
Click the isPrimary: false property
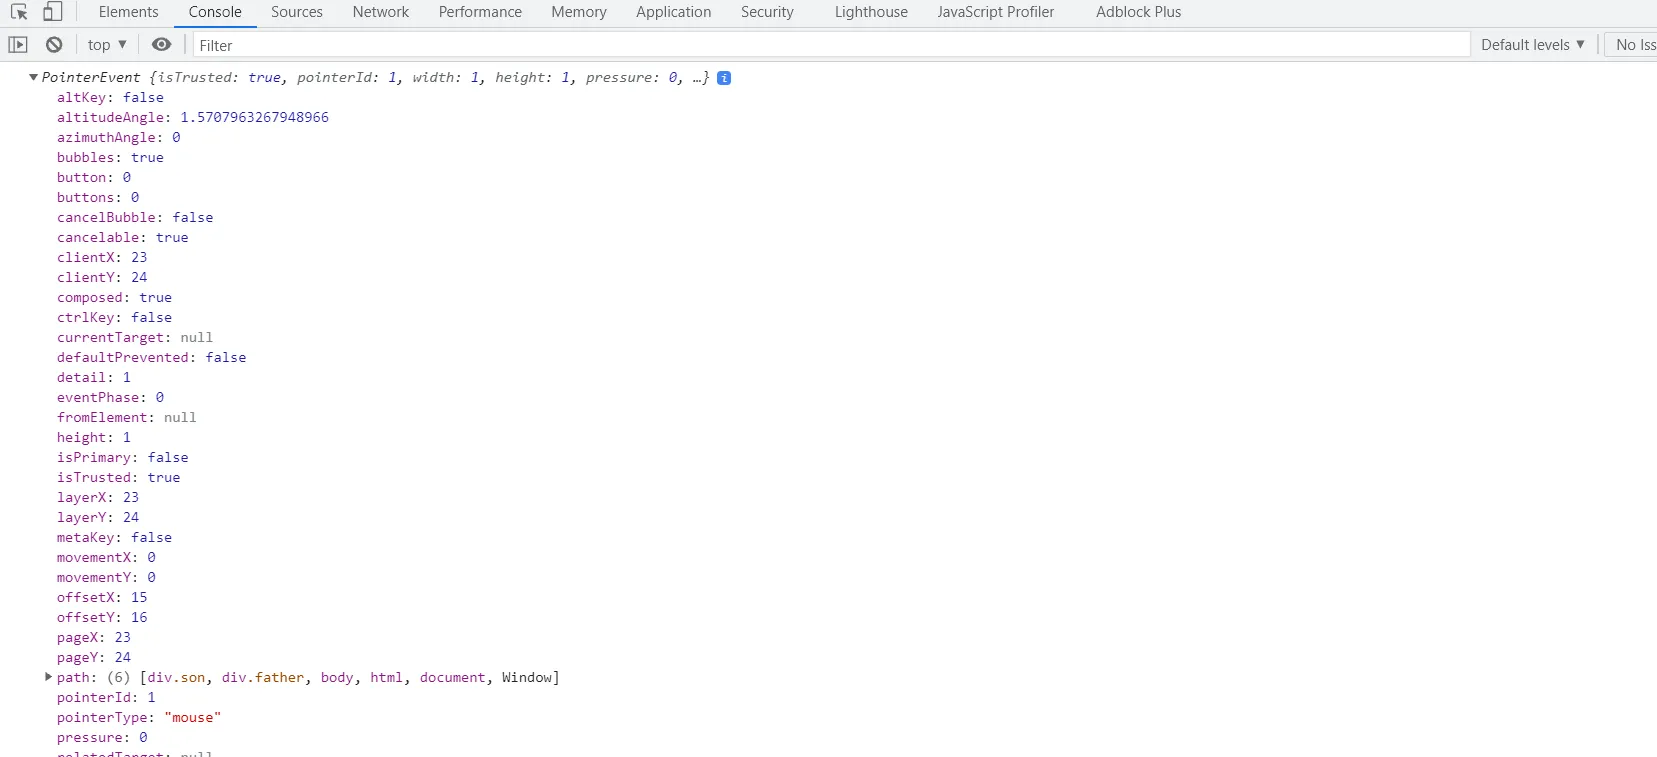click(123, 458)
